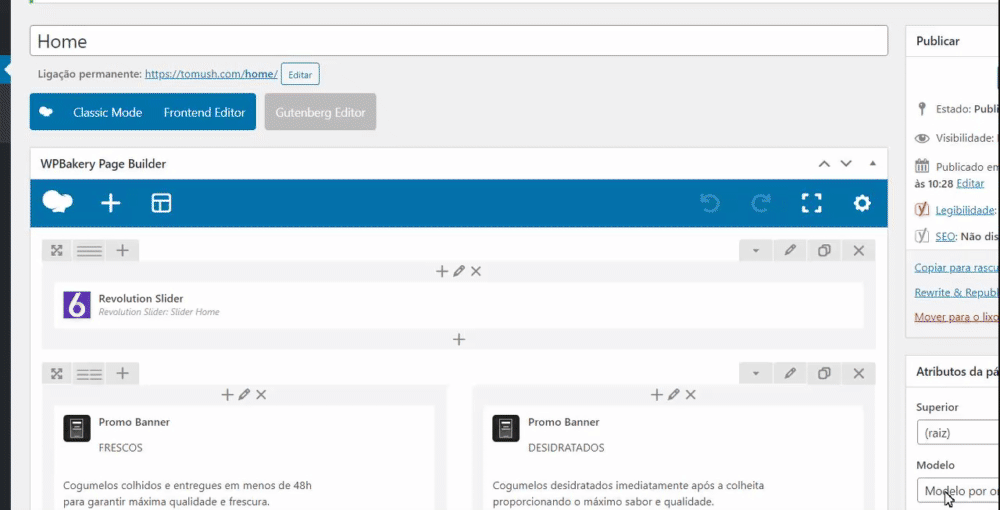
Task: Switch to Gutenberg Editor
Action: 320,112
